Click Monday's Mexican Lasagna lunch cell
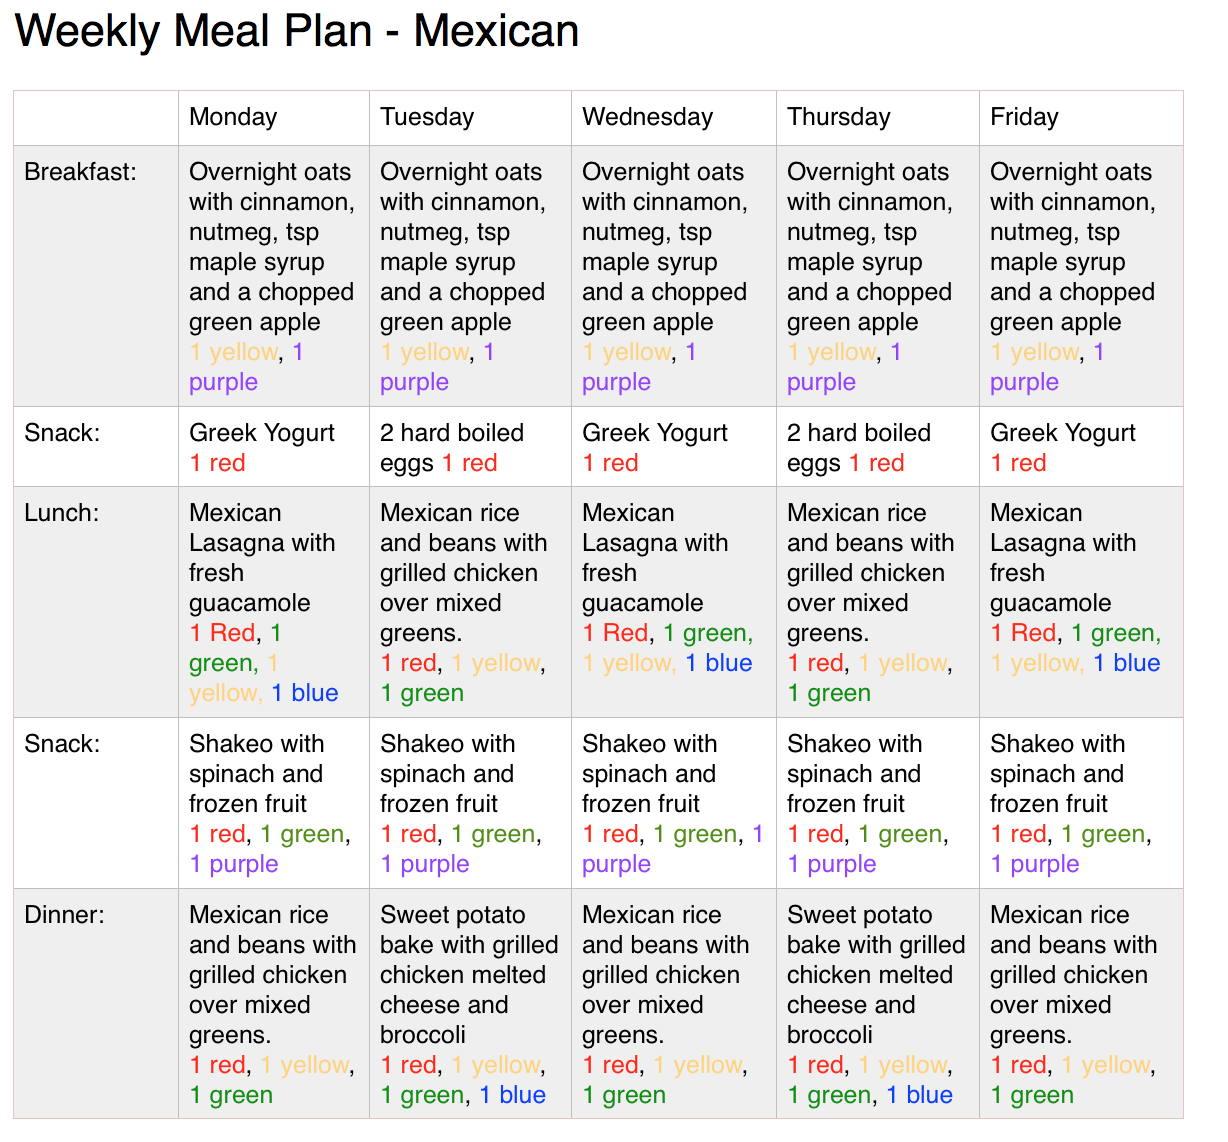 pyautogui.click(x=274, y=602)
